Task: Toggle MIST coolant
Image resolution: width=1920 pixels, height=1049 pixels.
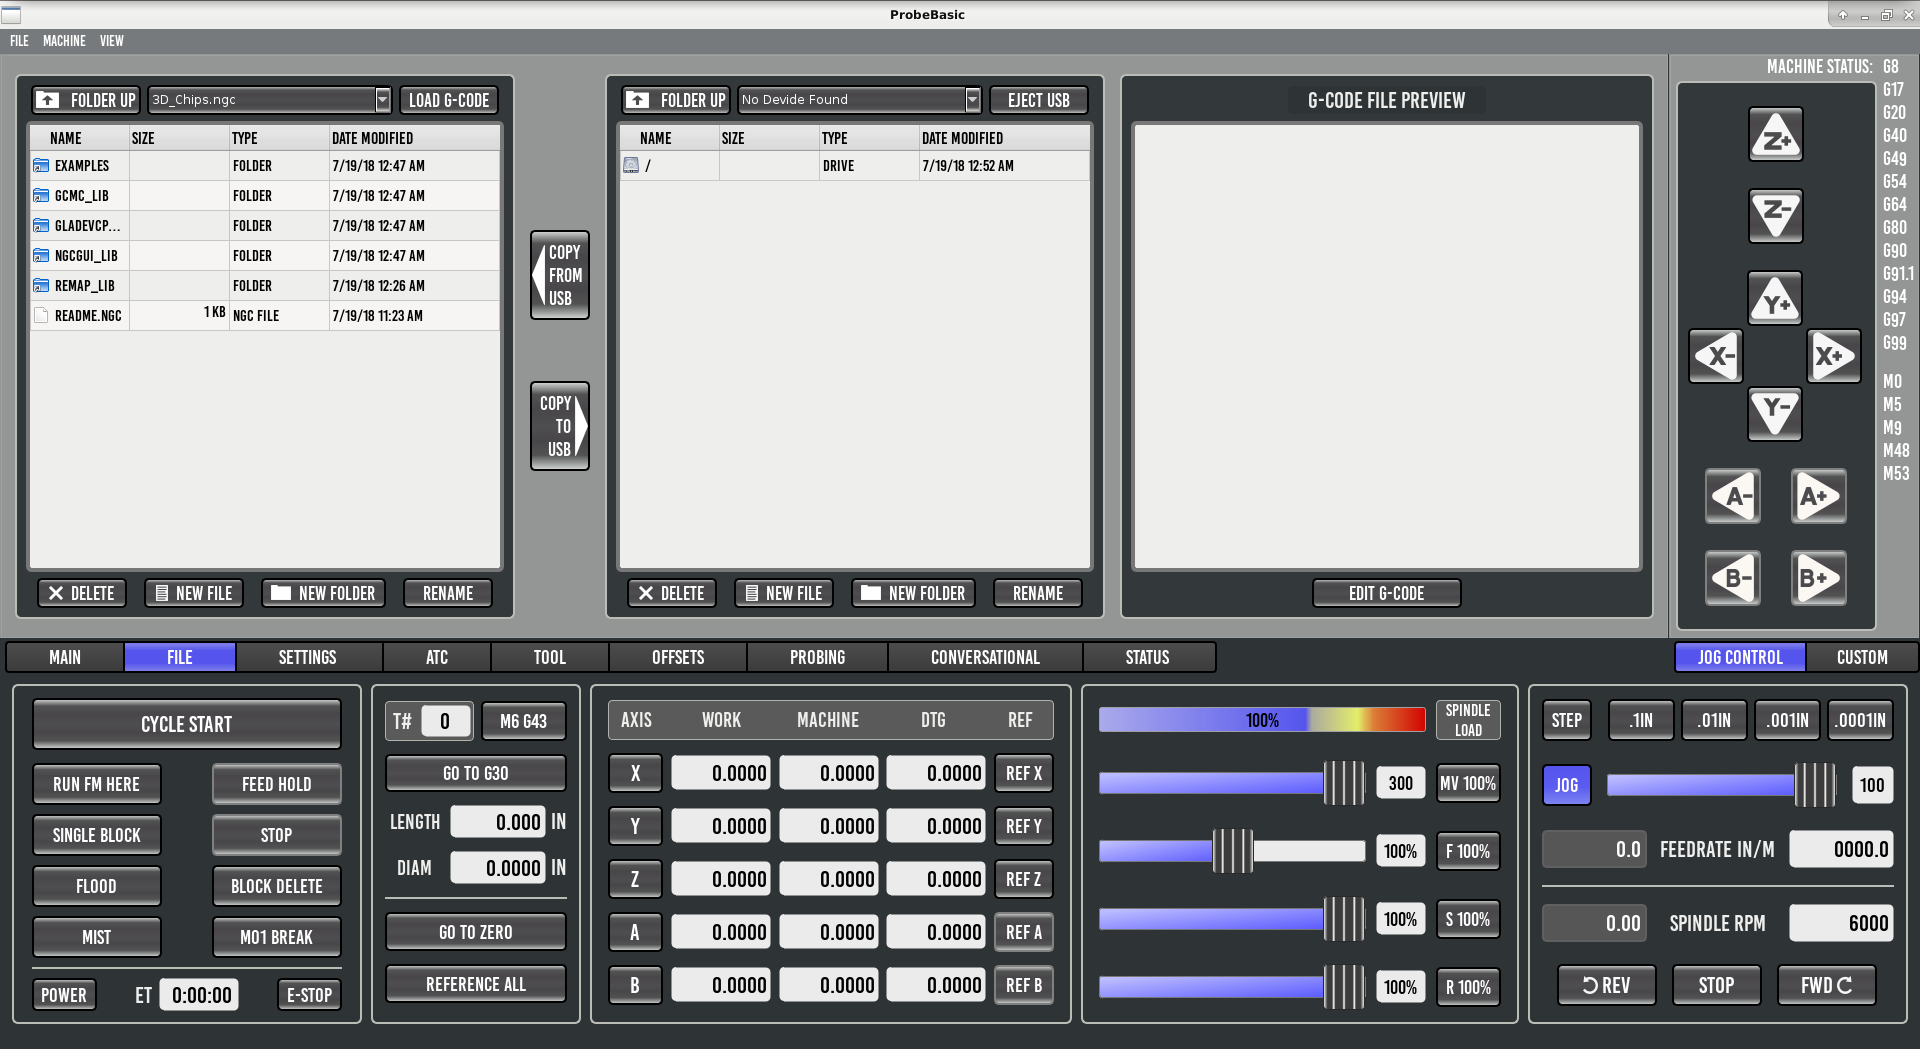Action: click(x=96, y=937)
